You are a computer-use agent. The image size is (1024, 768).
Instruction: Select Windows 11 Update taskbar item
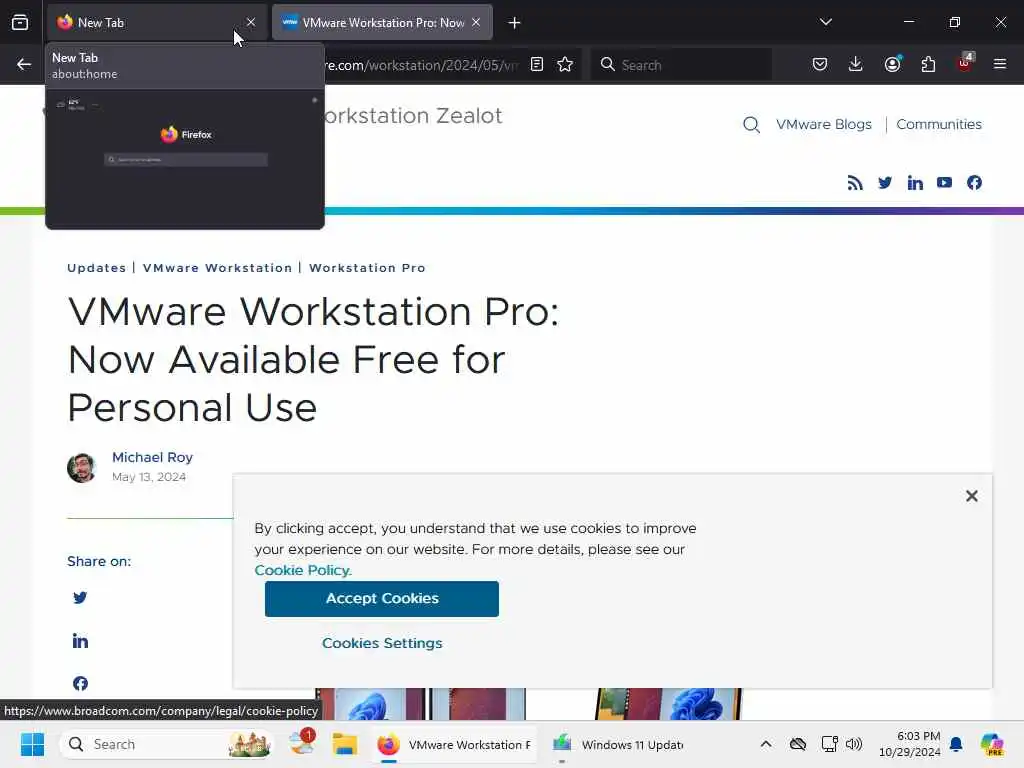(x=618, y=744)
